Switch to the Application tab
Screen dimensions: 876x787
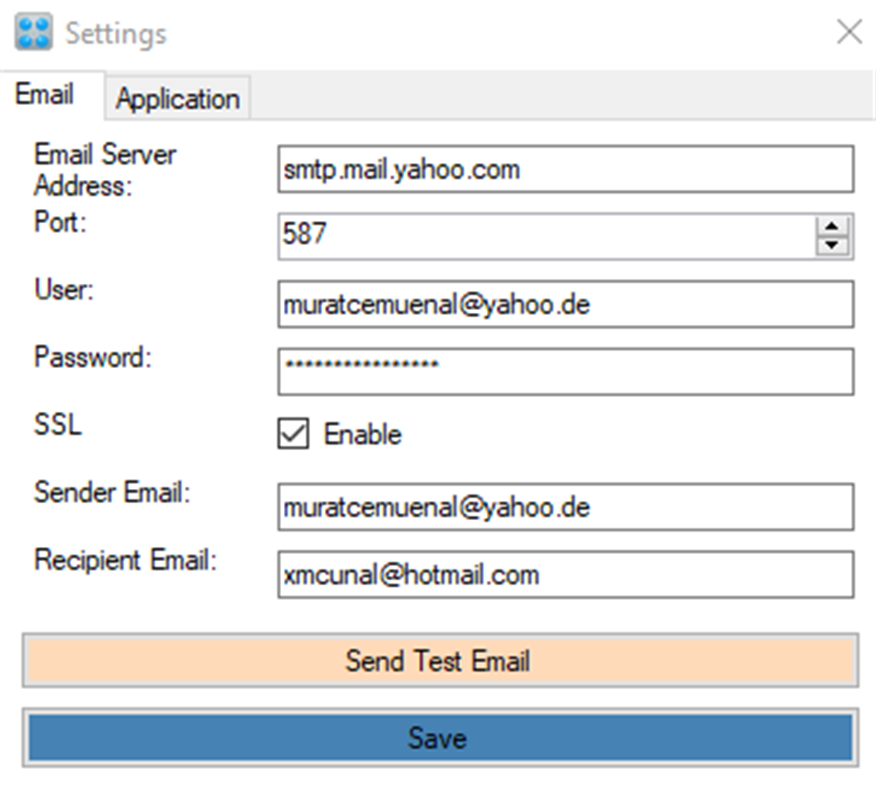pos(177,99)
